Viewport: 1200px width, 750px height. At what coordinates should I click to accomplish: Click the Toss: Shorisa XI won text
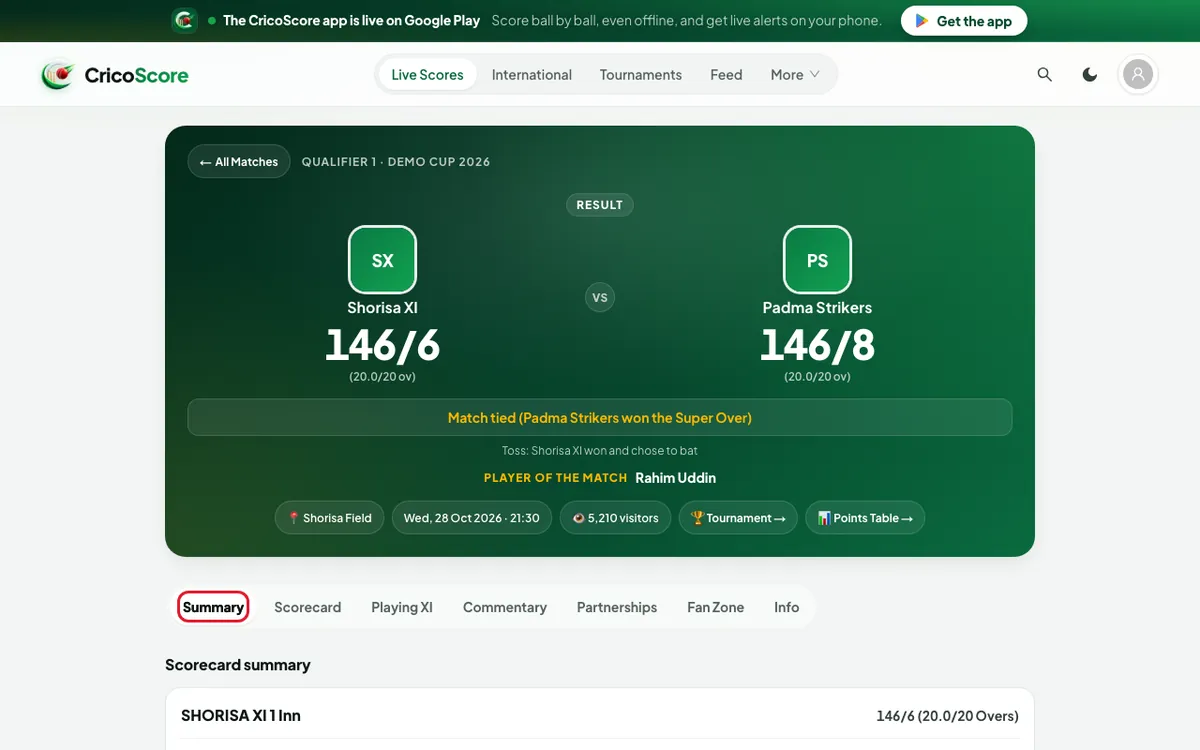[600, 451]
